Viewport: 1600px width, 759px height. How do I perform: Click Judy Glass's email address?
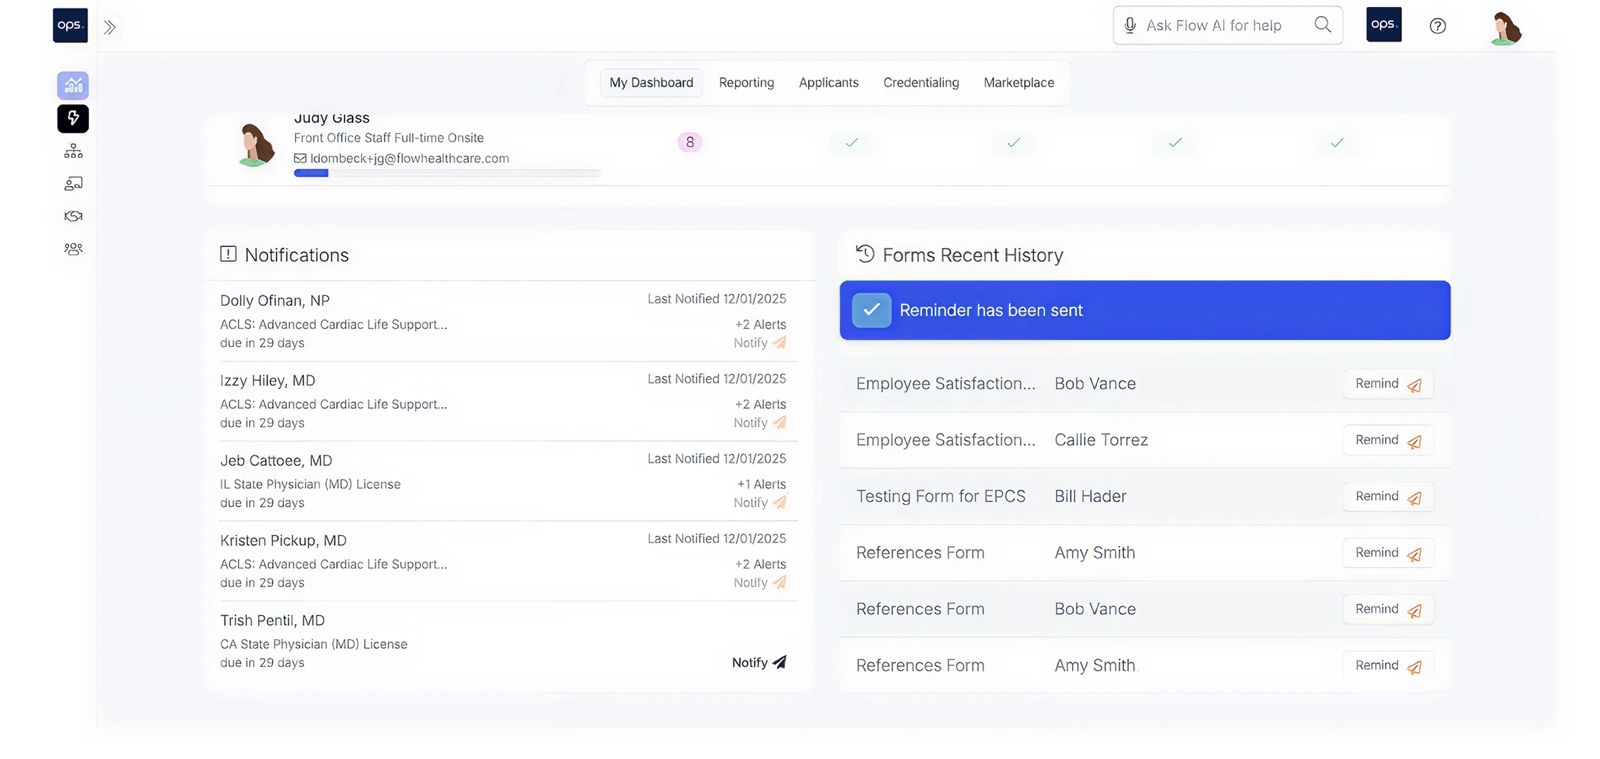409,158
